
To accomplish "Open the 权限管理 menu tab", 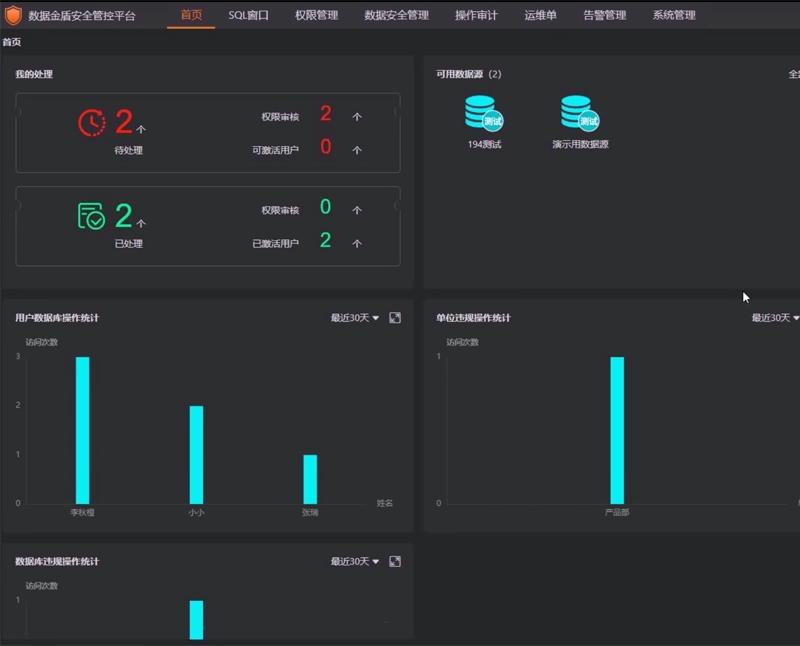I will [x=316, y=15].
